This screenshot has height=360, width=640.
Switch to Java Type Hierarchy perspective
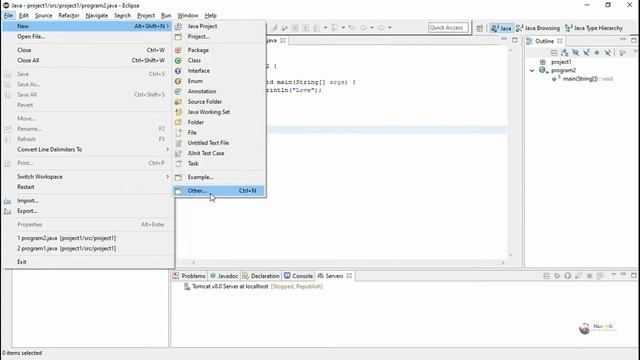[x=594, y=28]
